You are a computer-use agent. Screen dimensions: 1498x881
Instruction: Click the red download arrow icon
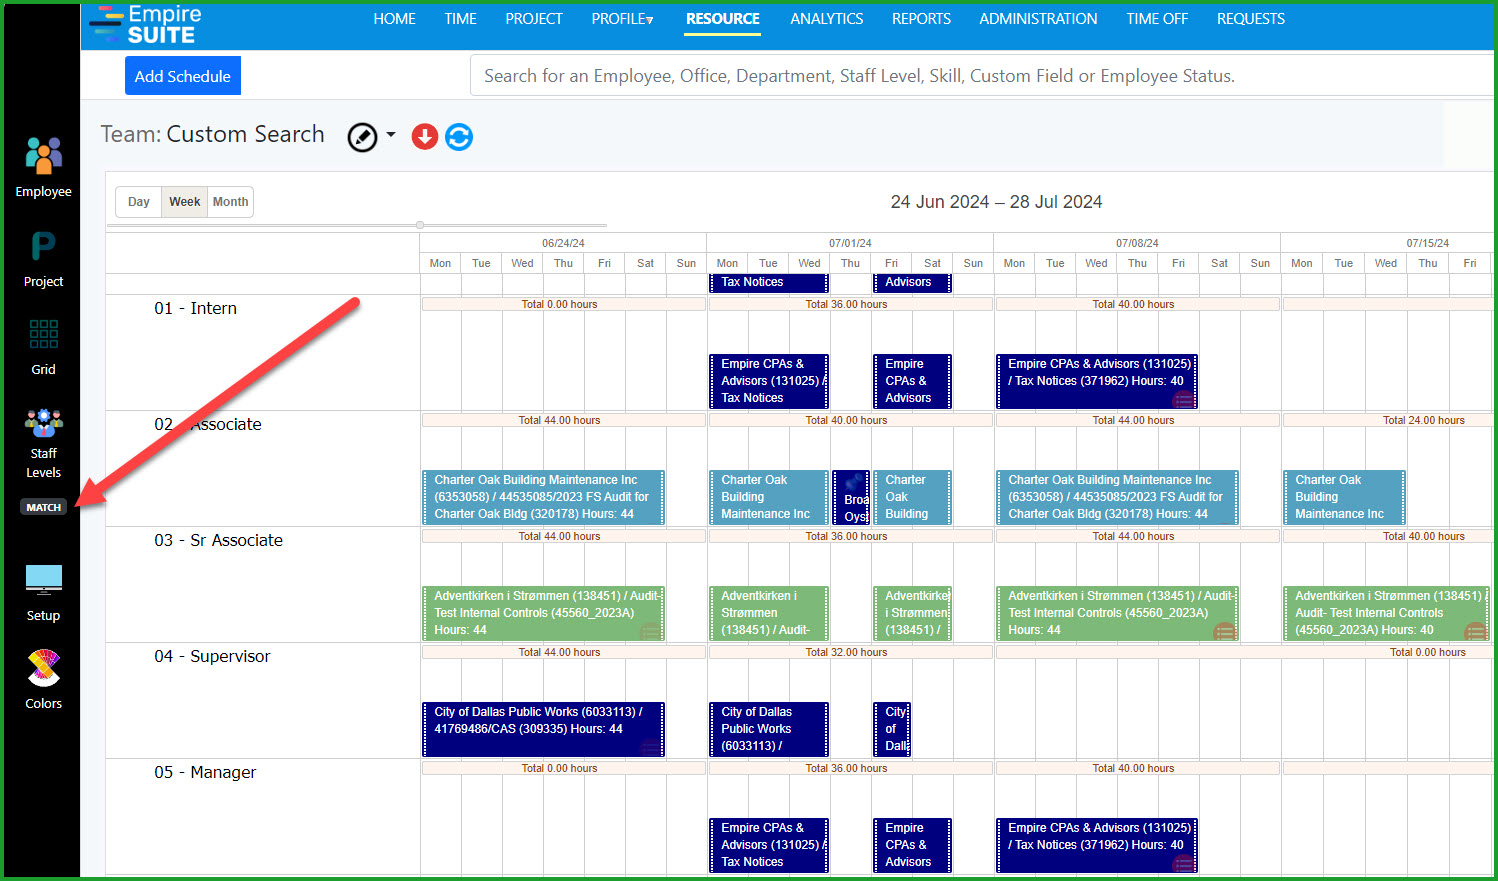(425, 137)
